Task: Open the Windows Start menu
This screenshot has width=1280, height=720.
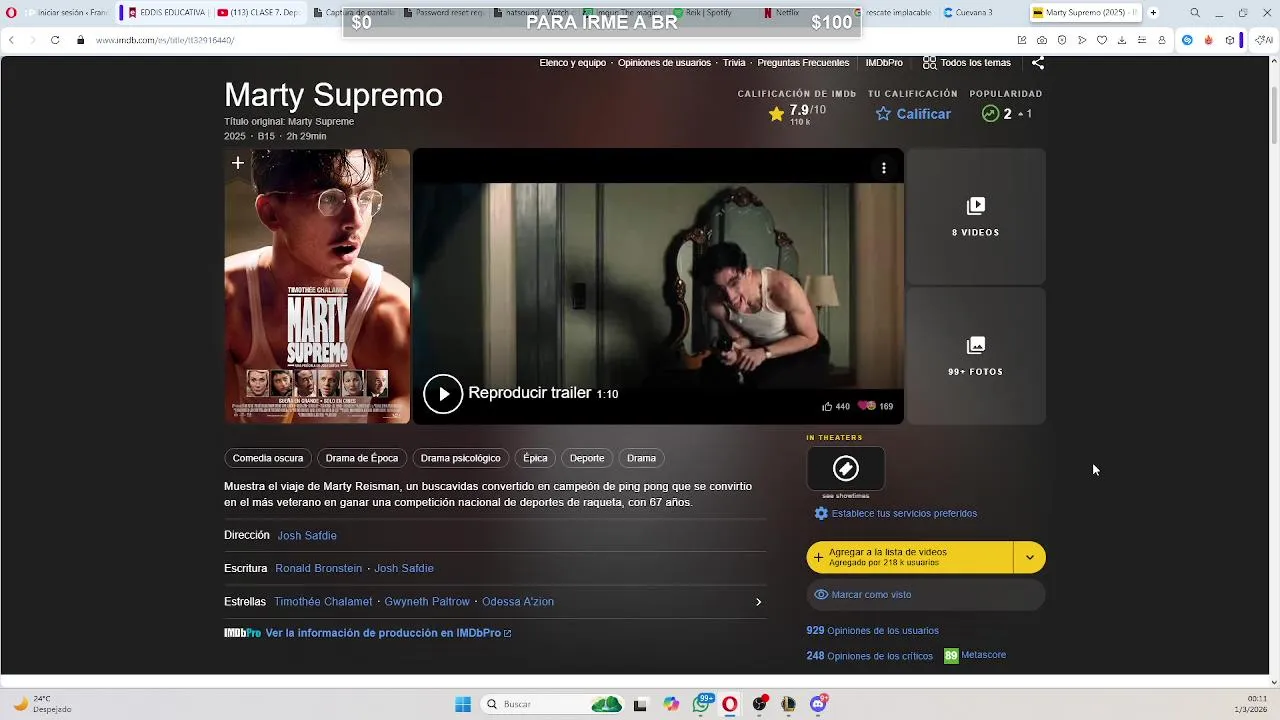Action: 463,704
